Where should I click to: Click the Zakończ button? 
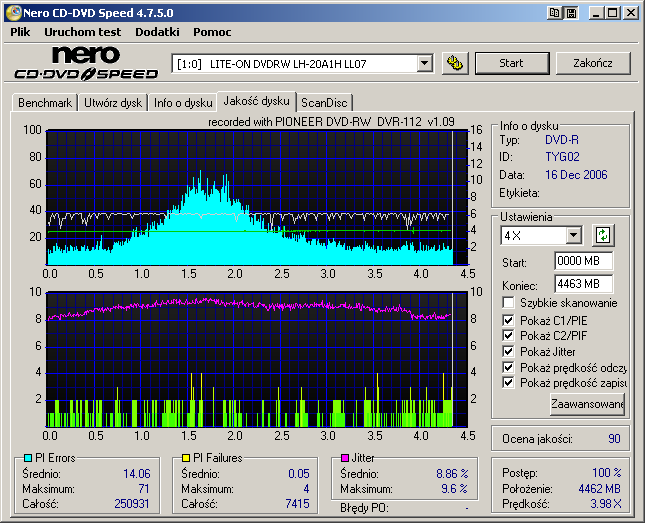593,63
